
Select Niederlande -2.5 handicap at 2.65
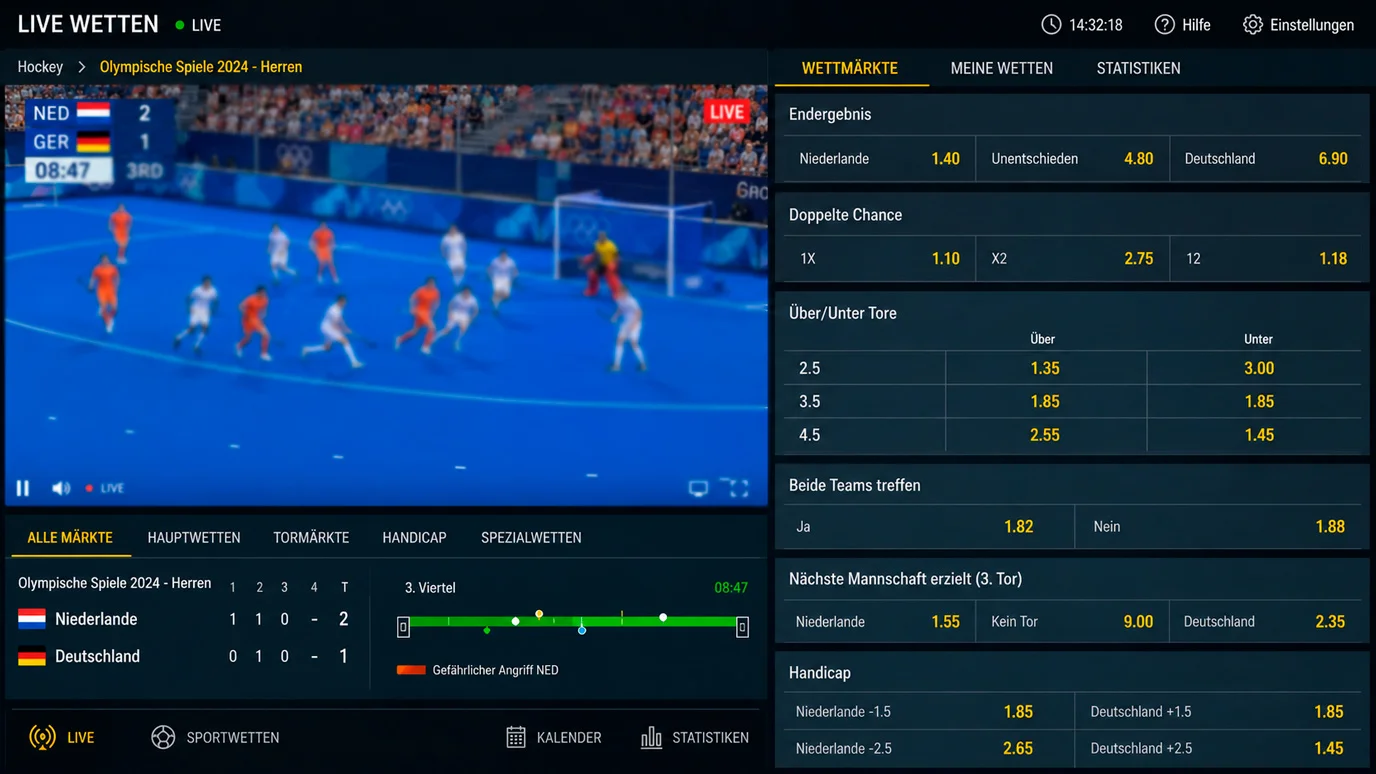pyautogui.click(x=928, y=748)
